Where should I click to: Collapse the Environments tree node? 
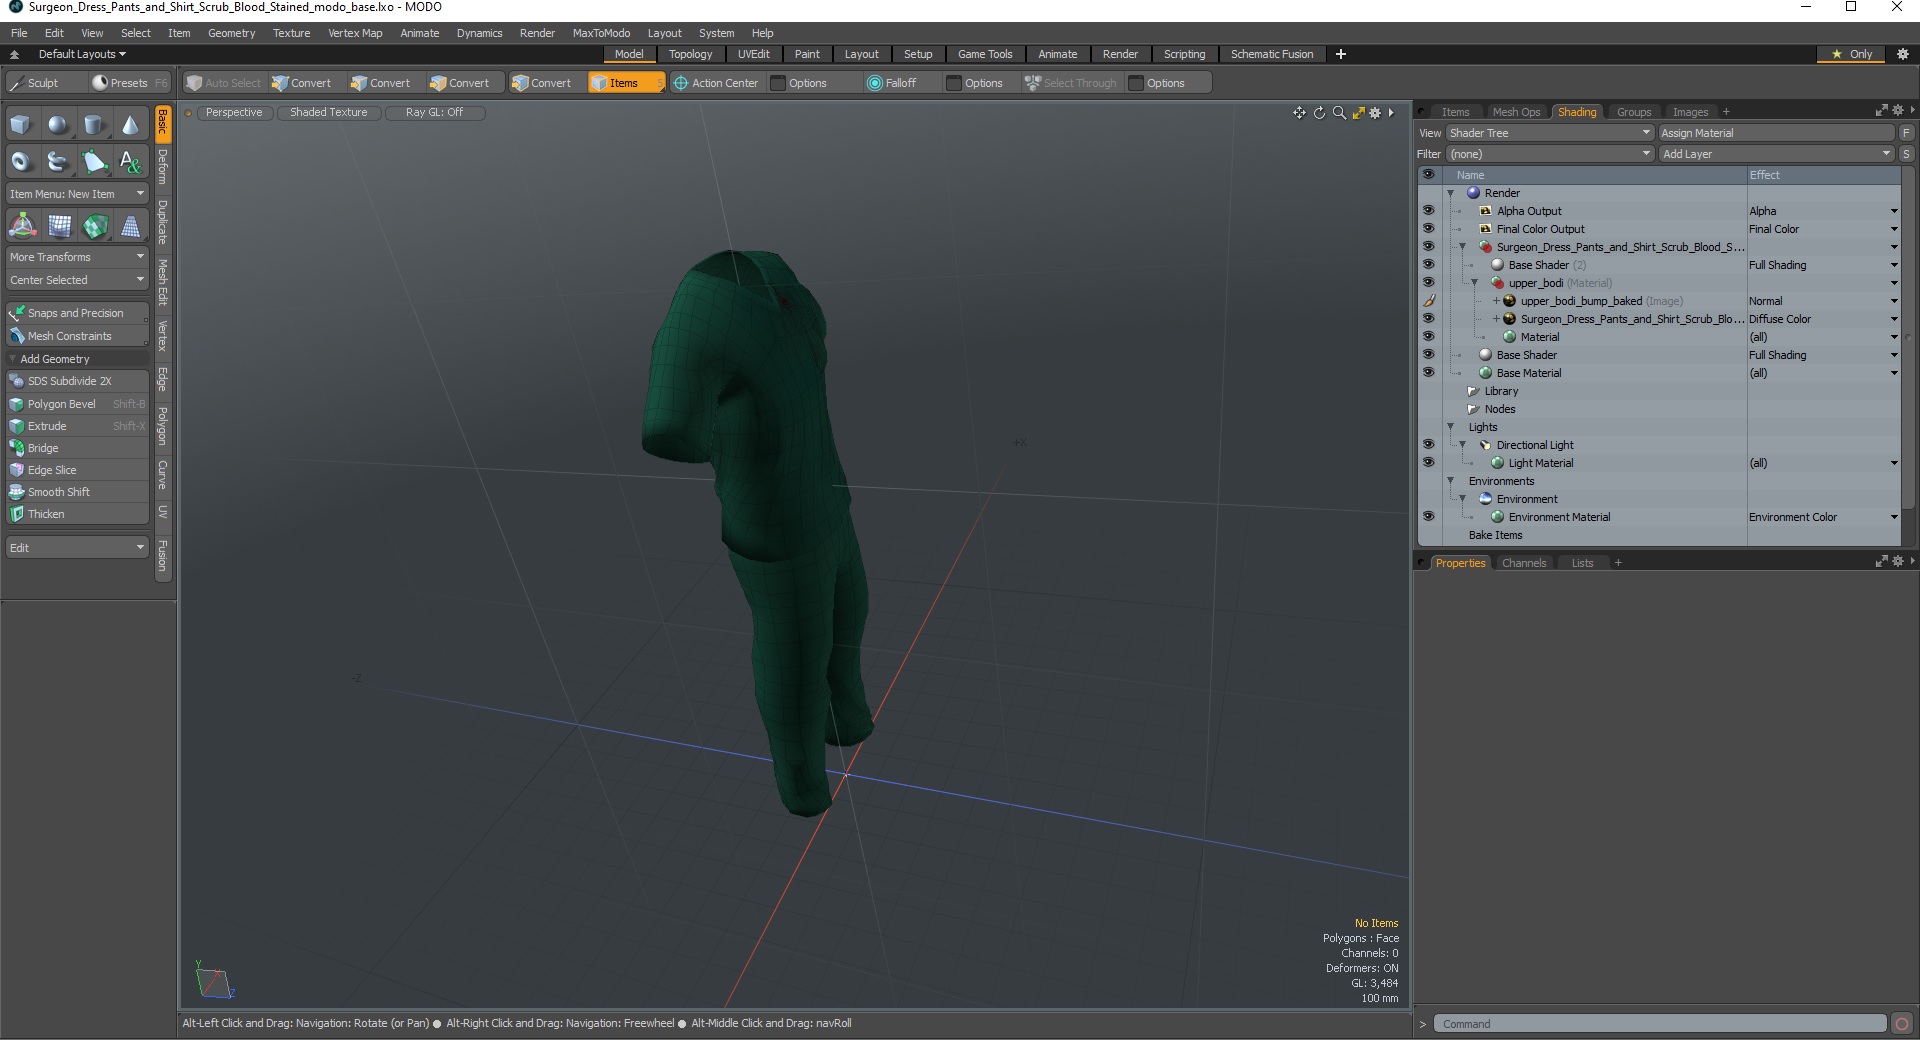point(1450,481)
